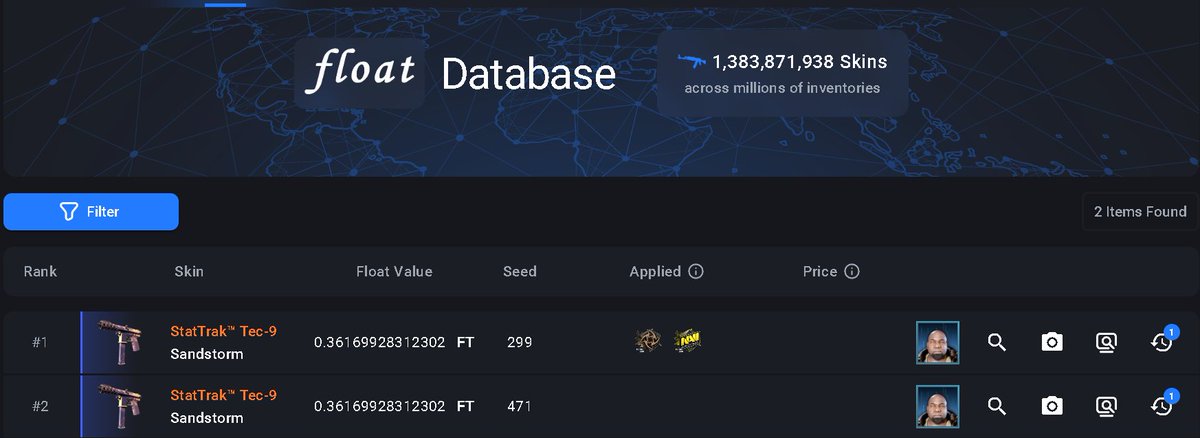Click the Rank column header

click(x=41, y=271)
